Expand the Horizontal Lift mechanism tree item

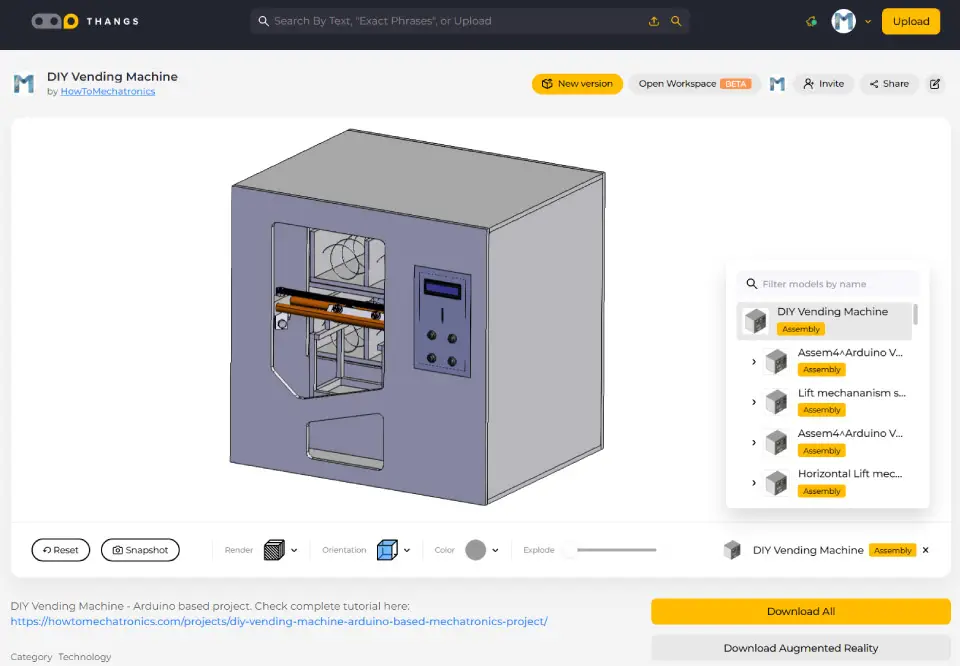(x=754, y=483)
